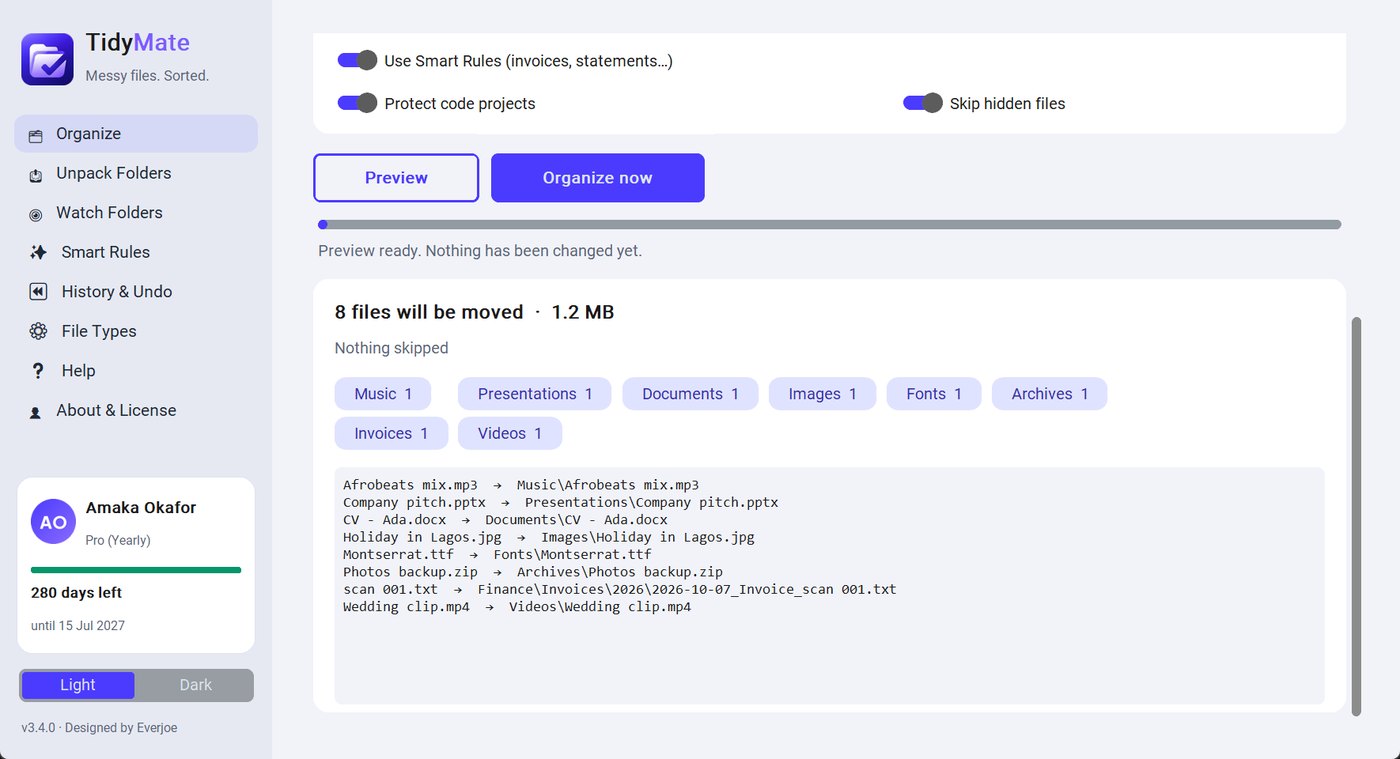This screenshot has width=1400, height=759.
Task: Click the scan 001.txt invoice preview line
Action: click(619, 589)
